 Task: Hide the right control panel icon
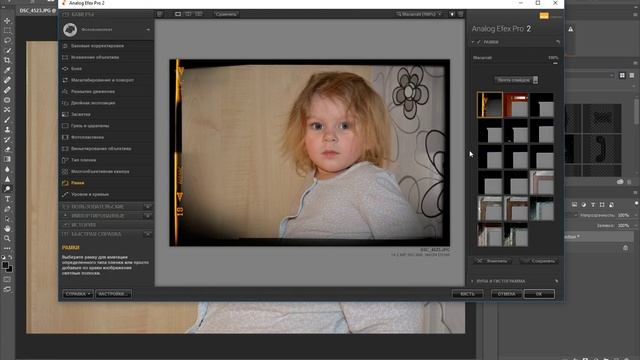tap(461, 14)
